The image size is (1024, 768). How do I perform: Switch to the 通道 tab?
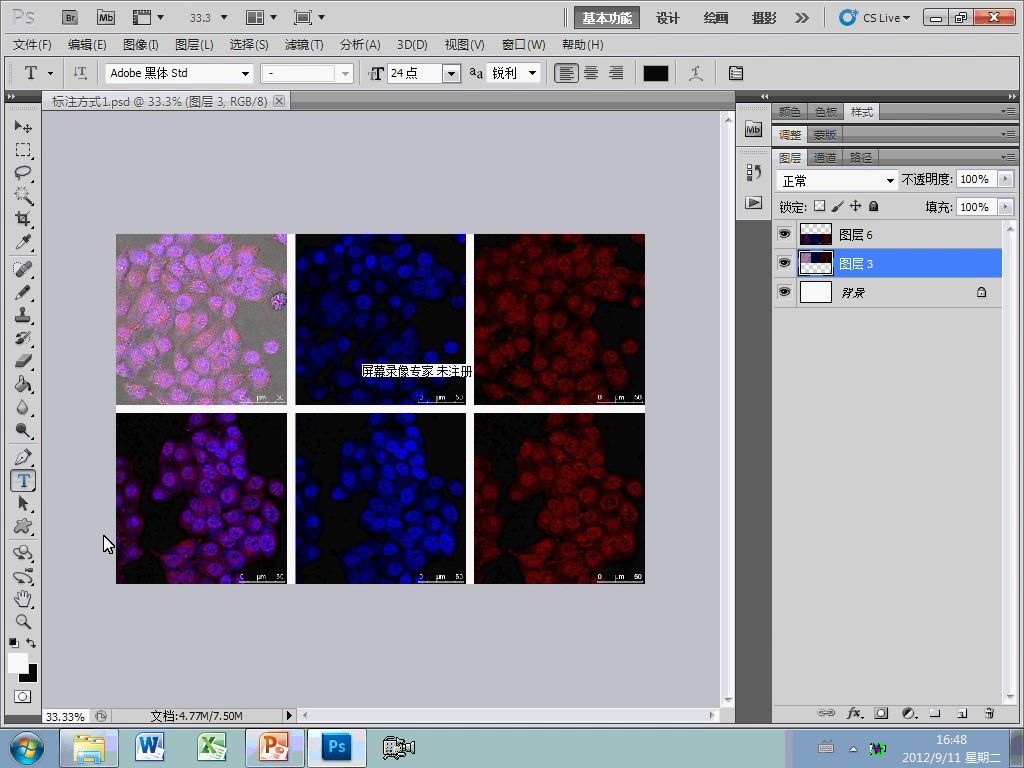(x=824, y=157)
